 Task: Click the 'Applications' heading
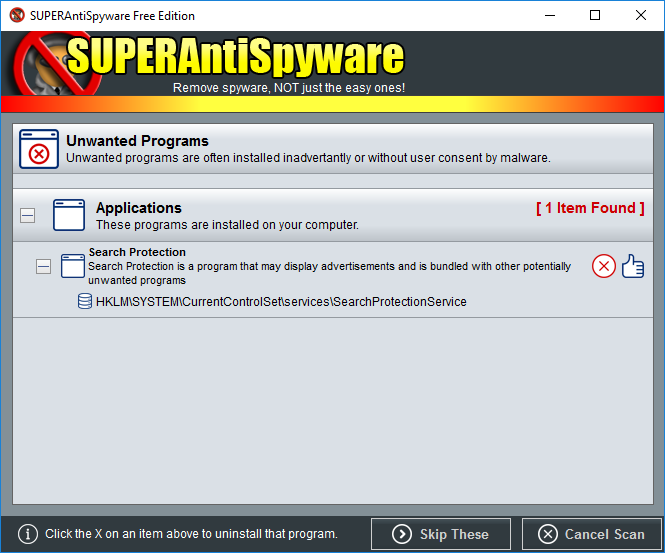click(139, 208)
